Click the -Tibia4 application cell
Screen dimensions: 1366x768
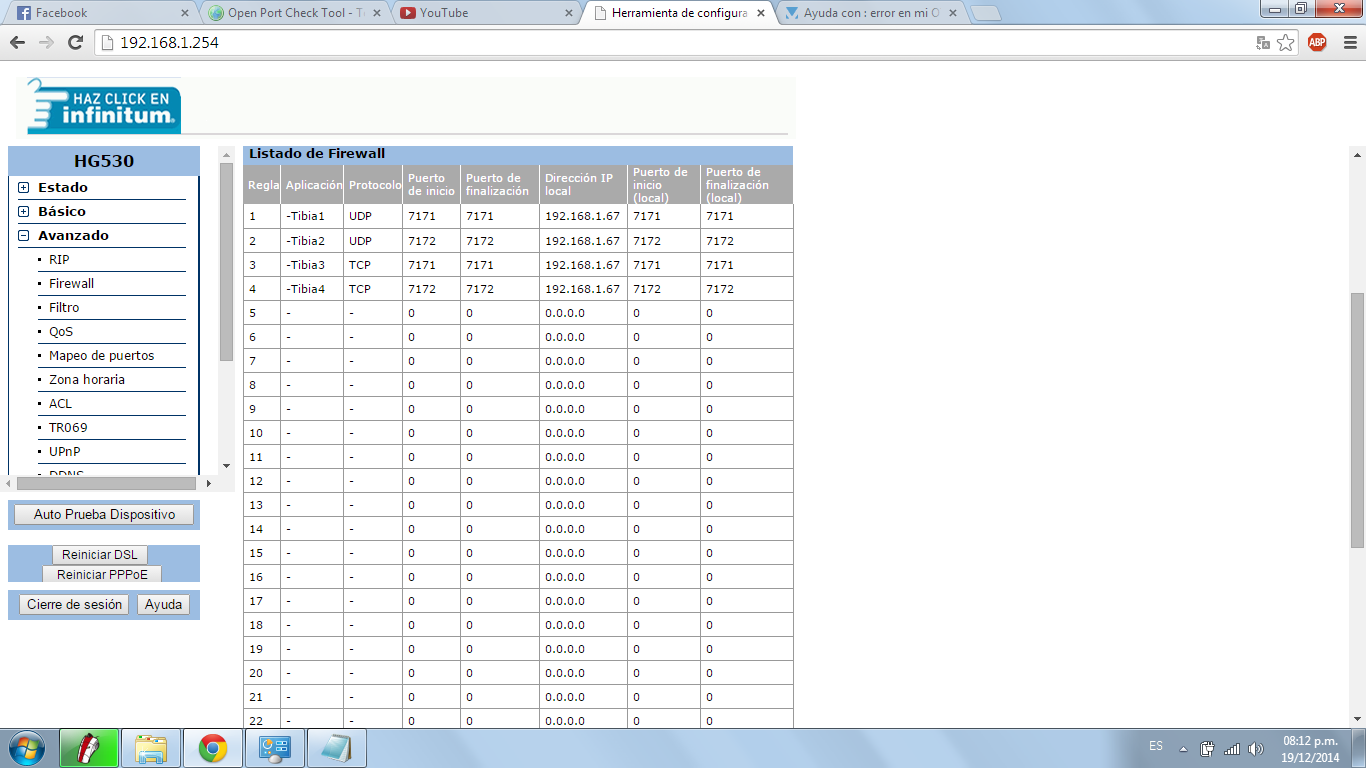click(312, 288)
